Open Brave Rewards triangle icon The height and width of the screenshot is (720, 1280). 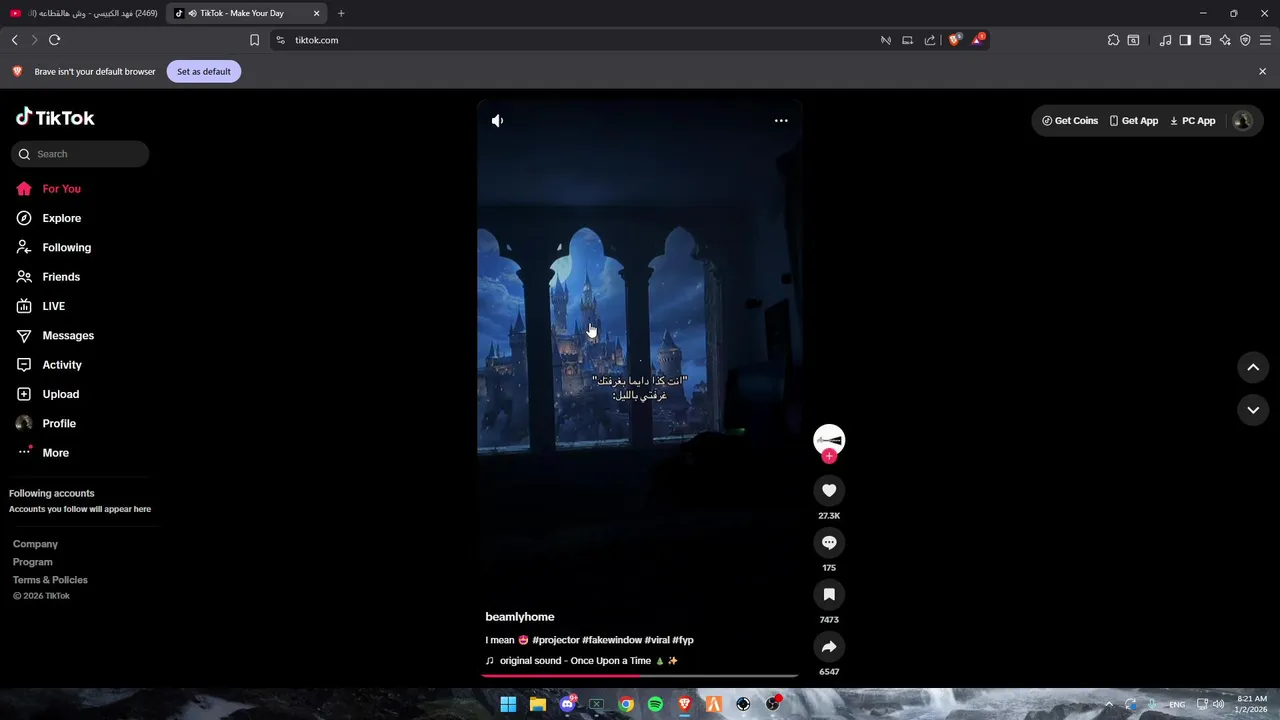978,40
